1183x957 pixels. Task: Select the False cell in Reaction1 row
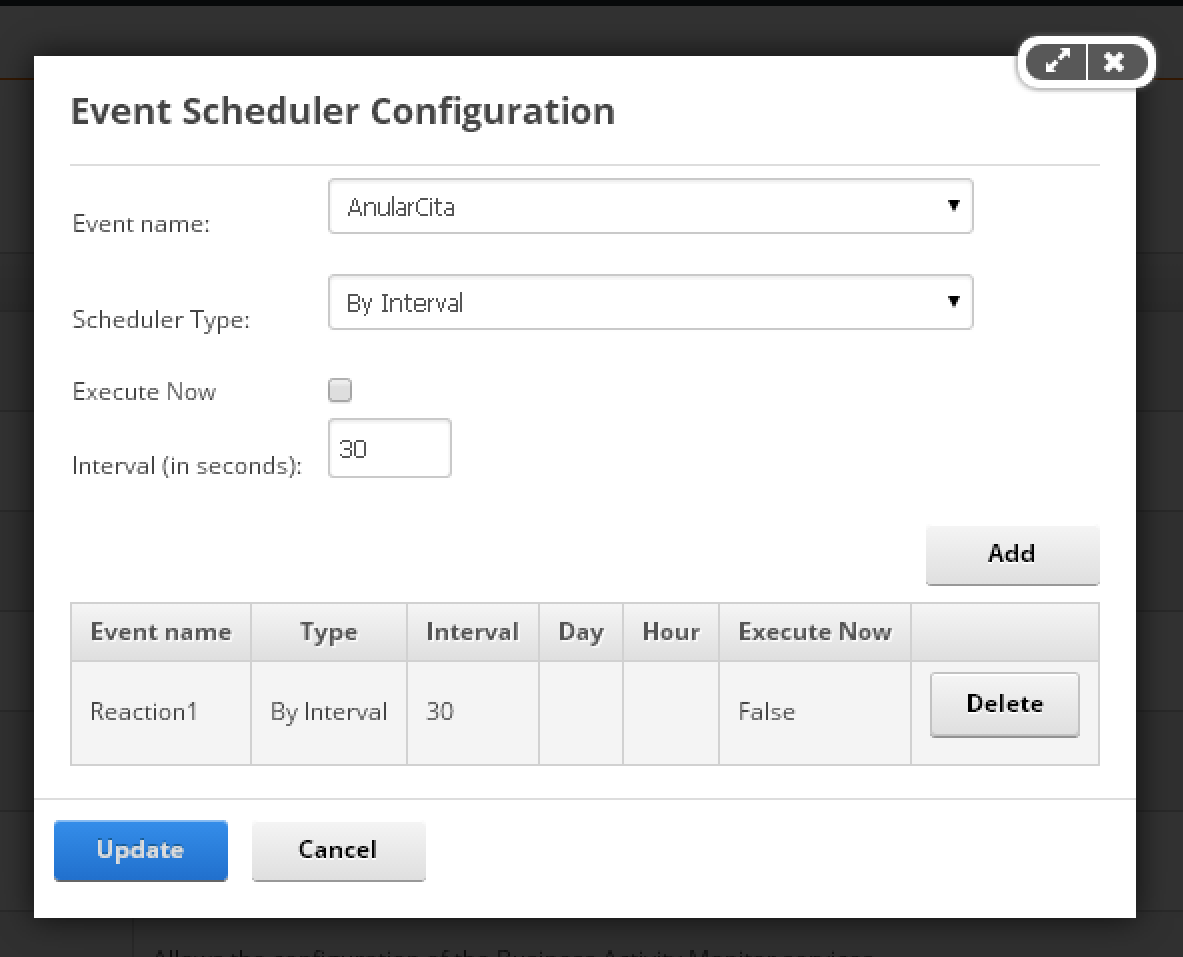click(x=815, y=712)
